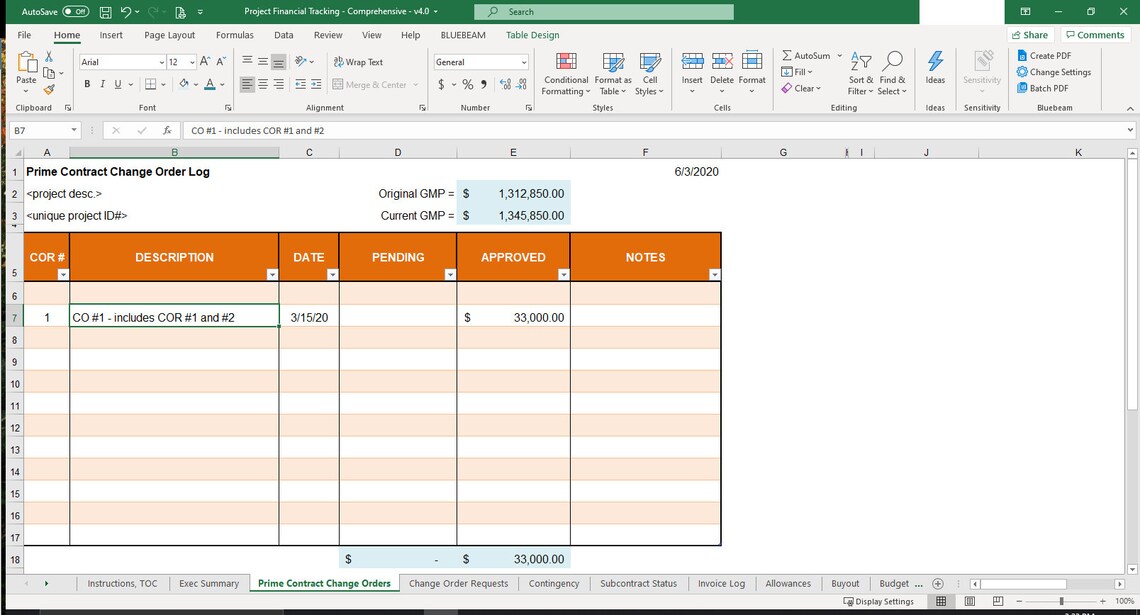Screen dimensions: 1140x615
Task: Click the Share button
Action: [x=1030, y=34]
